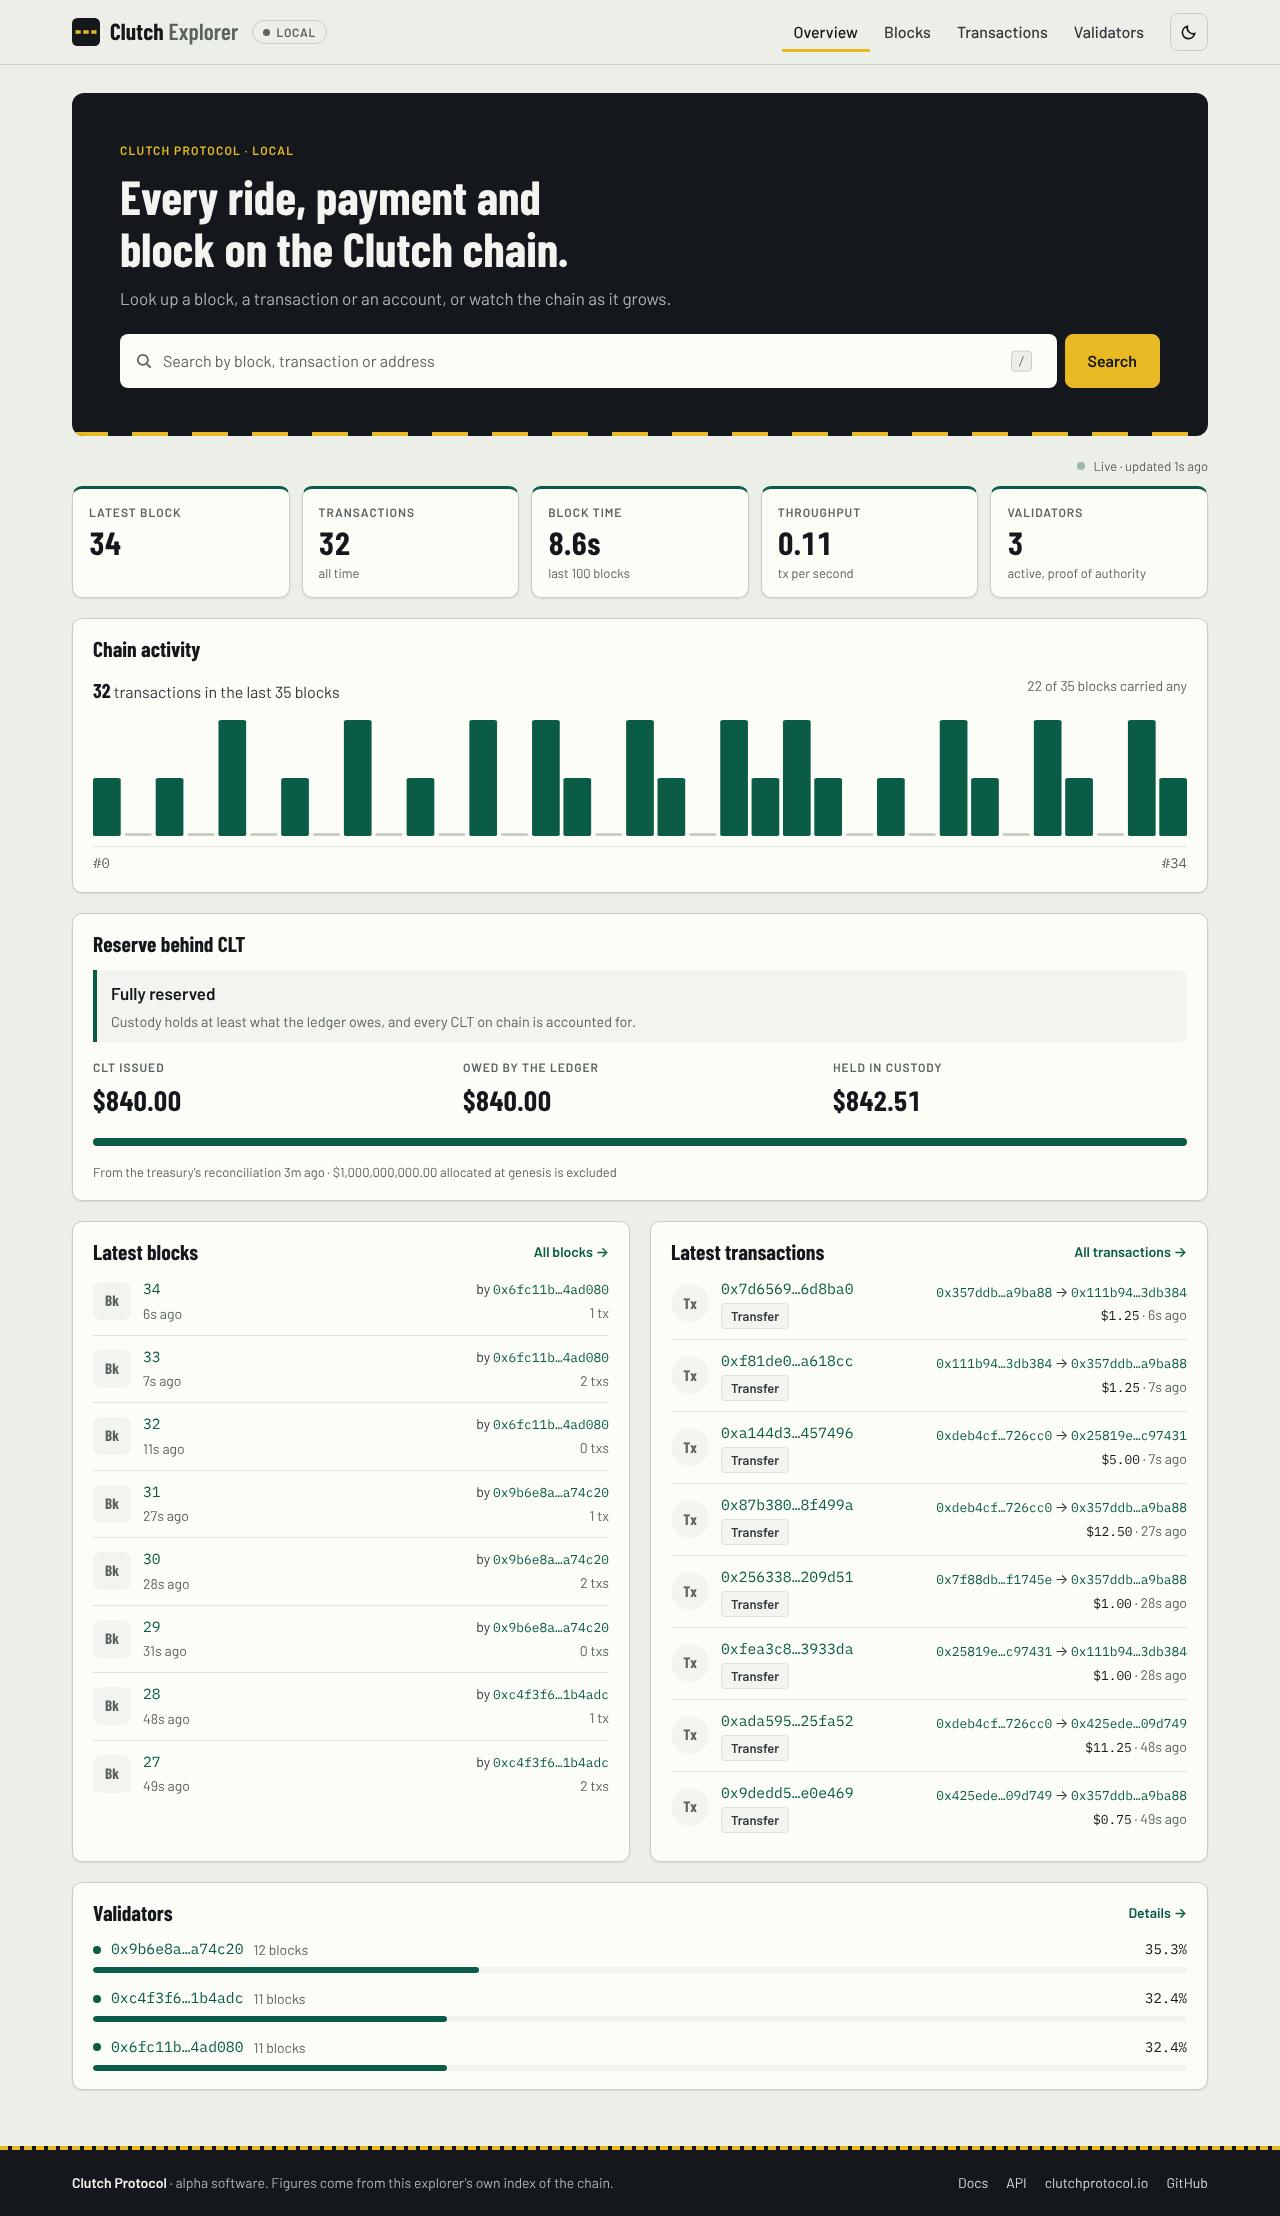Click the Tx icon beside 0xa144d3…457496
The height and width of the screenshot is (2216, 1280).
[690, 1448]
